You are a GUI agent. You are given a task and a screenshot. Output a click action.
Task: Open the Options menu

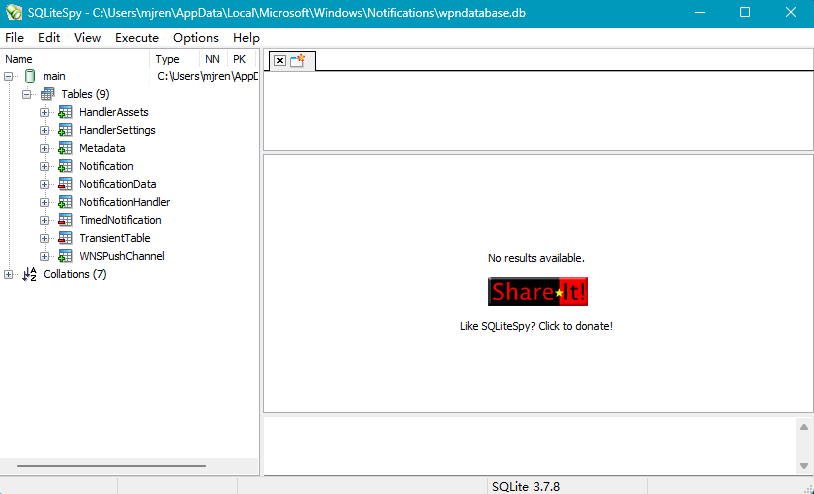196,37
